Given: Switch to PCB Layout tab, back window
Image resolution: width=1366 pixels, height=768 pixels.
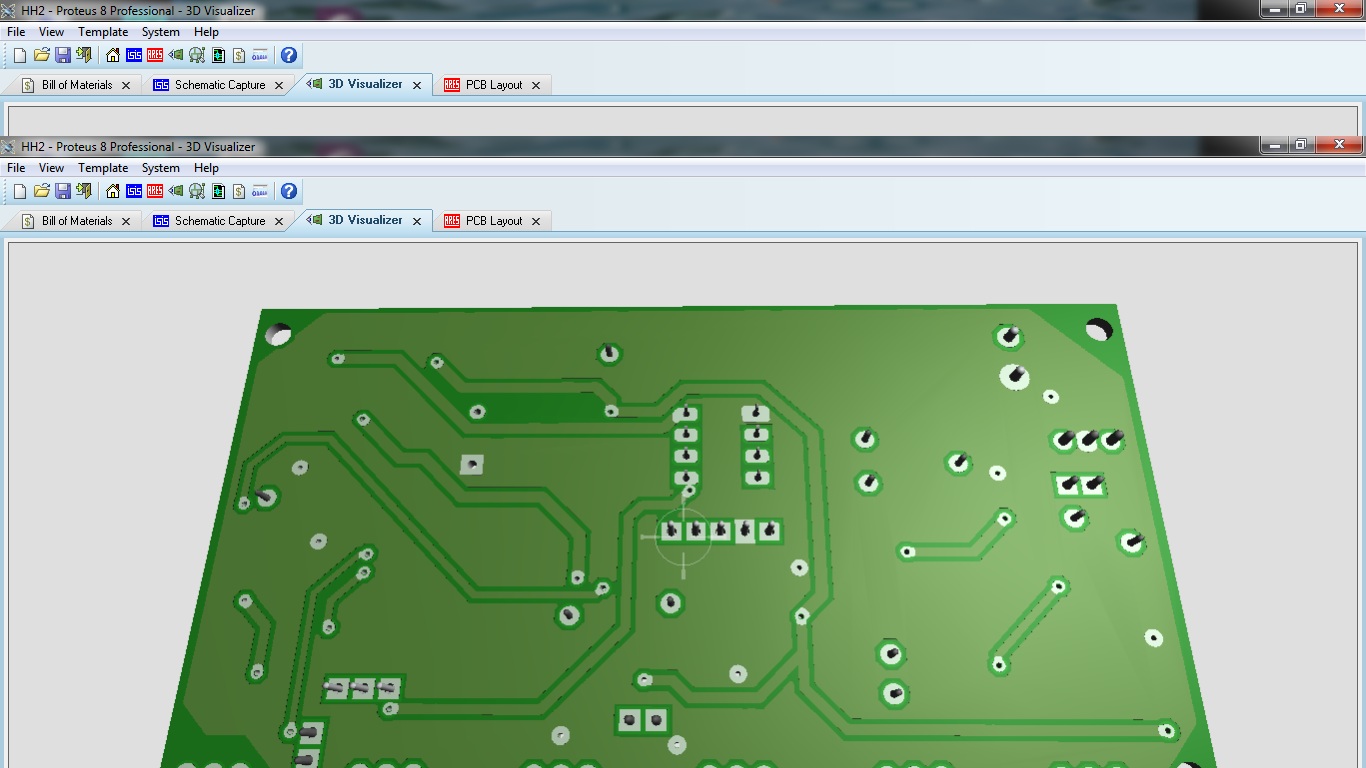Looking at the screenshot, I should 494,85.
